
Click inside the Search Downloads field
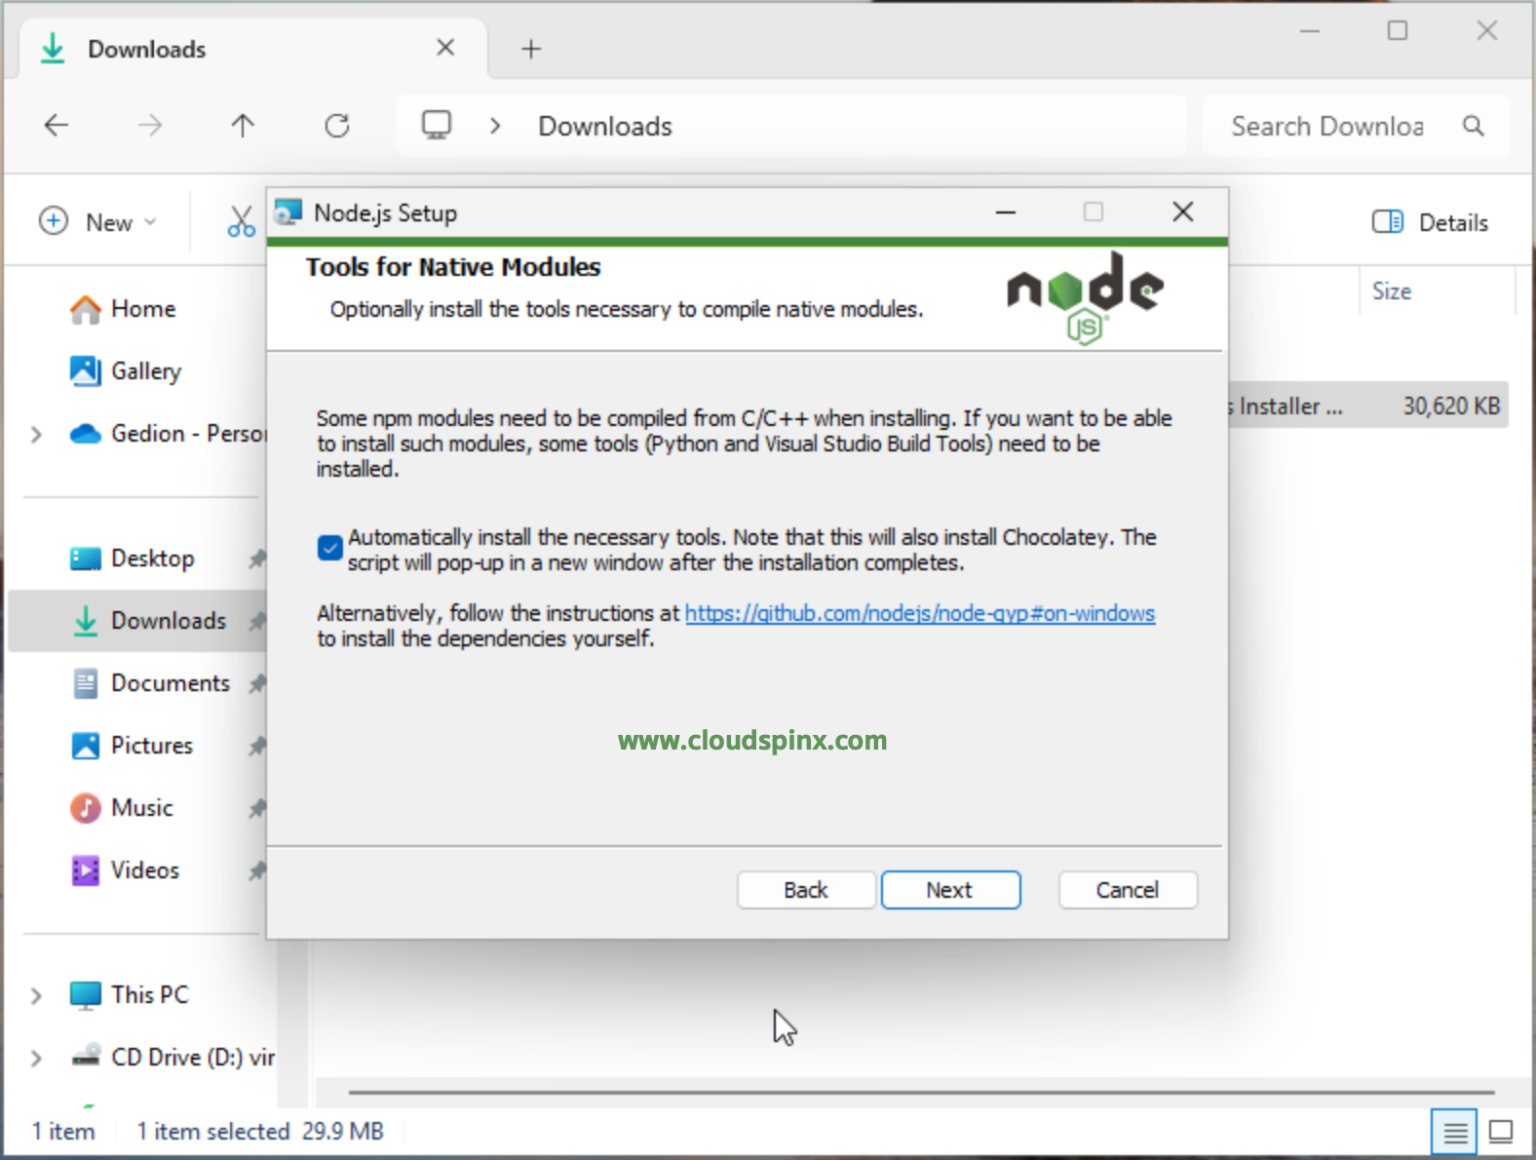click(x=1328, y=125)
